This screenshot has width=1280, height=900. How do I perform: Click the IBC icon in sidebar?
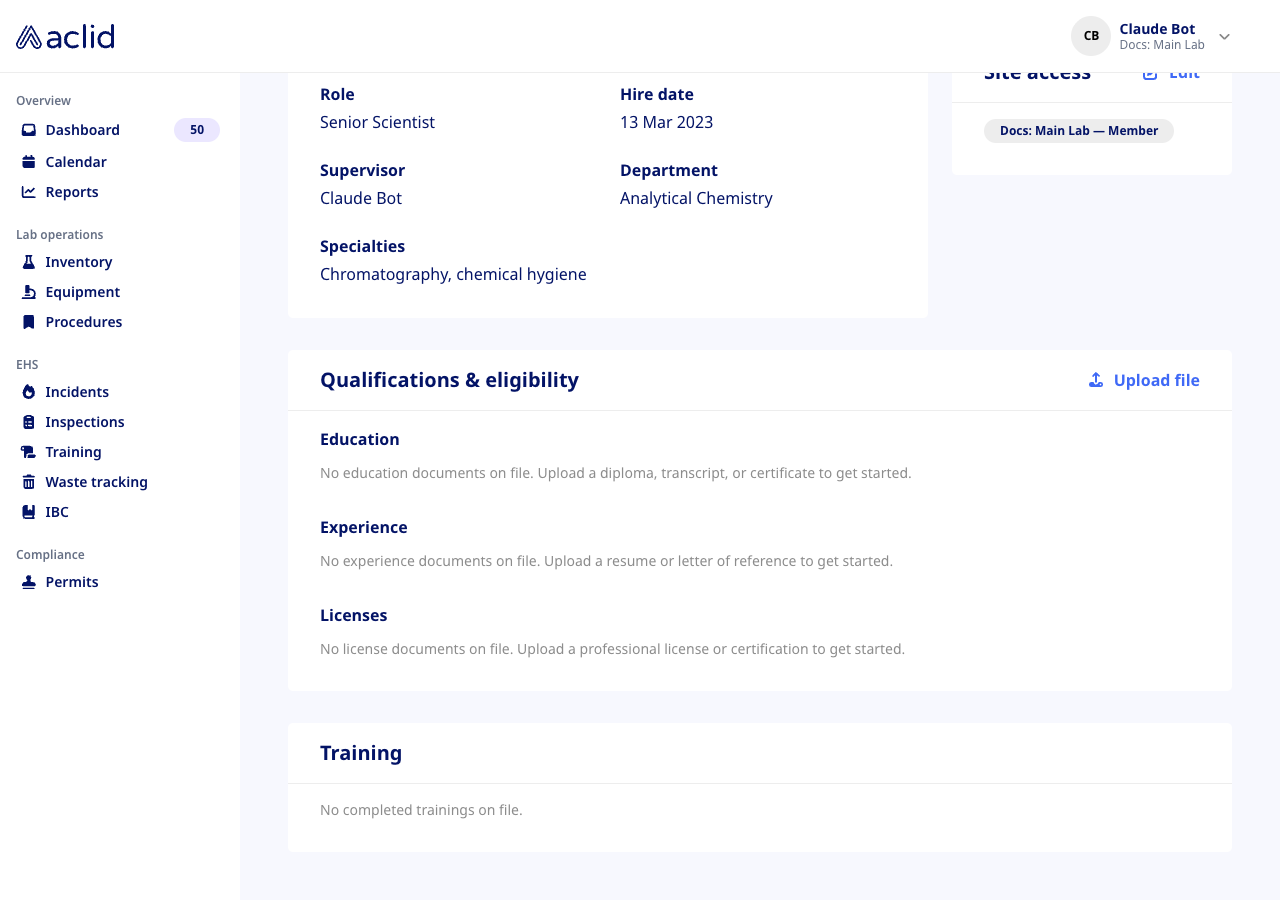(29, 512)
